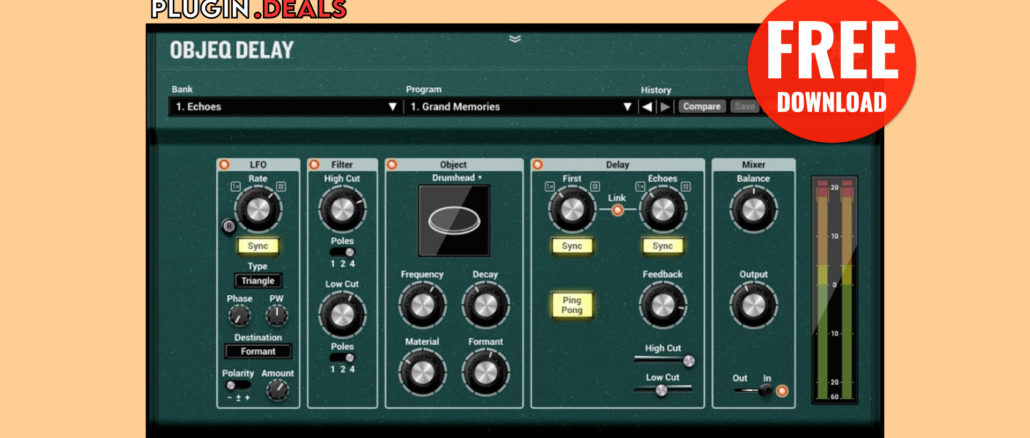The width and height of the screenshot is (1030, 438).
Task: Toggle the Ping Pong button
Action: coord(571,305)
